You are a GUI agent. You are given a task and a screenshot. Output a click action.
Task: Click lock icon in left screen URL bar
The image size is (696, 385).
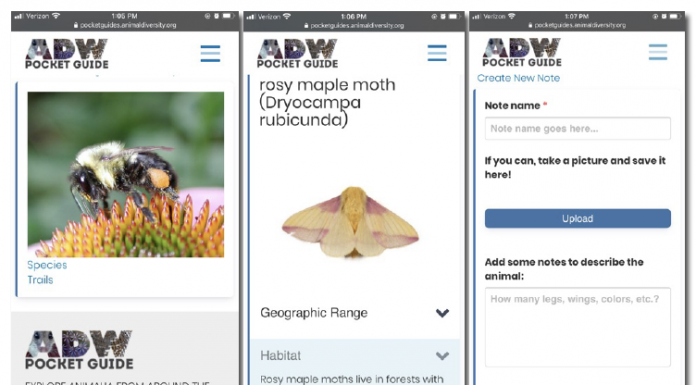[76, 25]
